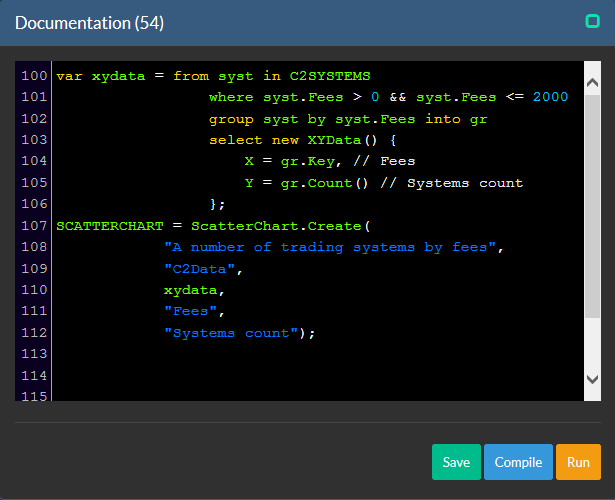Place cursor on 'C2SYSTEMS' in line 100
This screenshot has height=500, width=615.
pyautogui.click(x=330, y=76)
